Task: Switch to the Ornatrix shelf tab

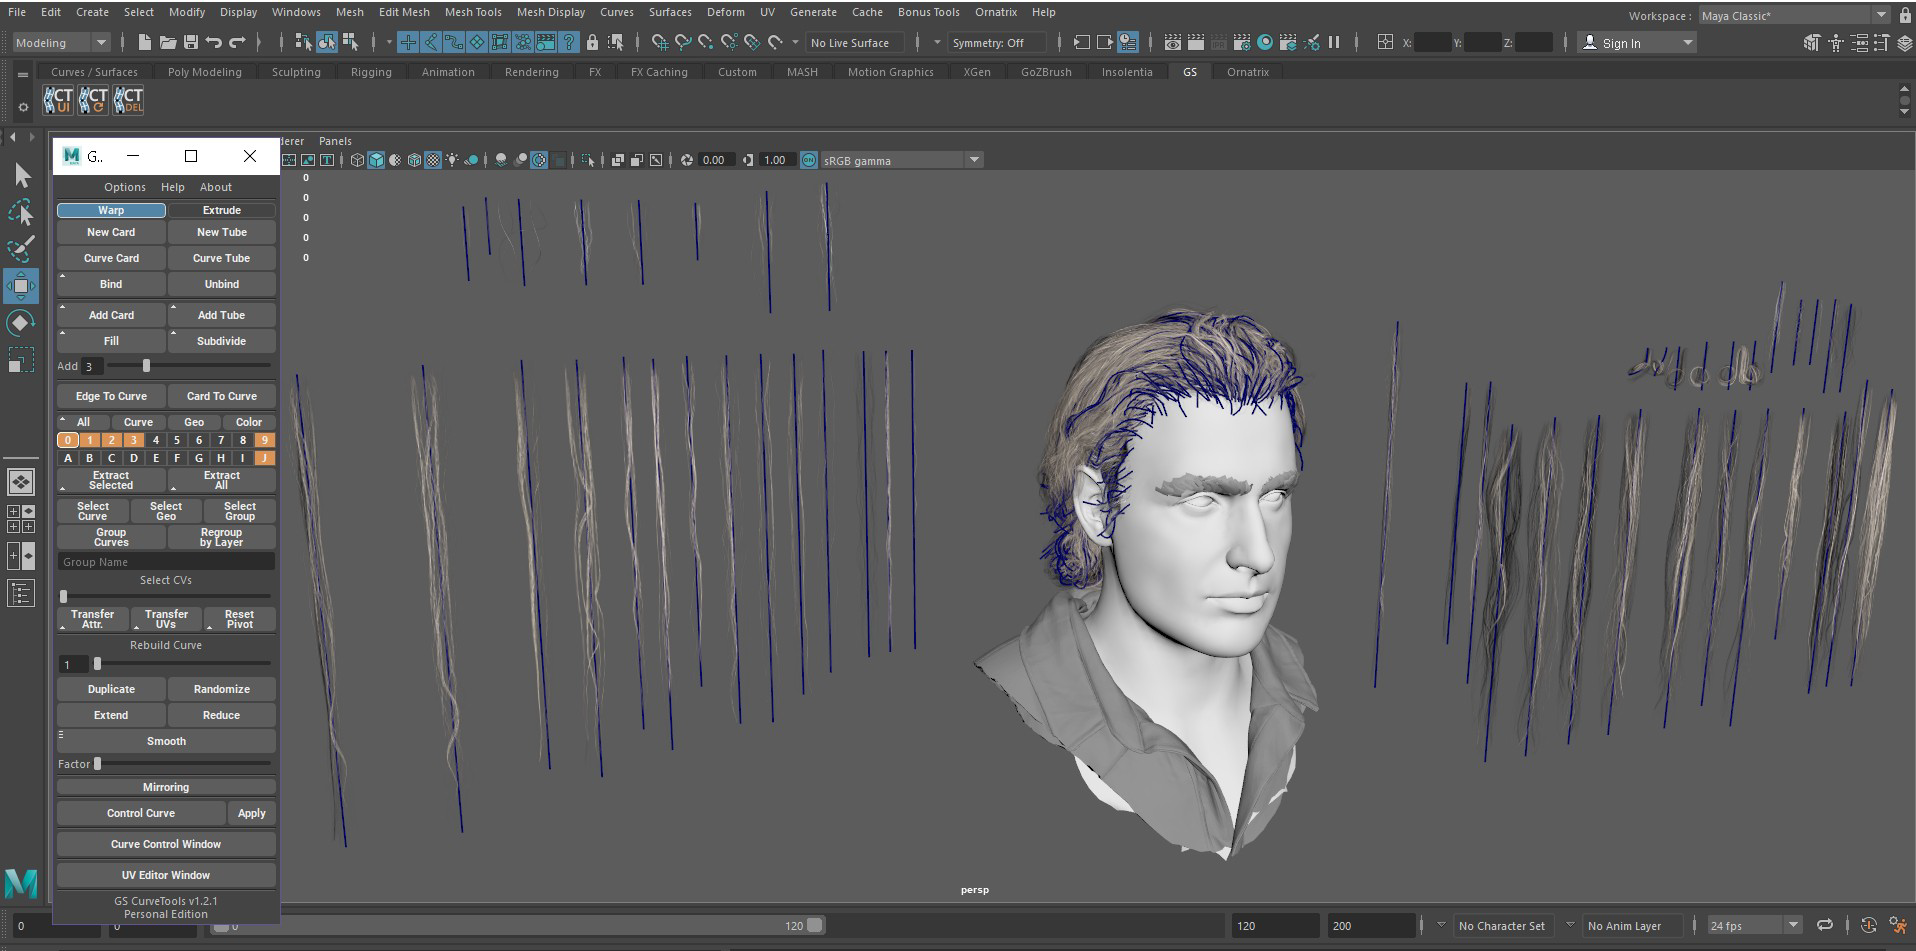Action: (1247, 72)
